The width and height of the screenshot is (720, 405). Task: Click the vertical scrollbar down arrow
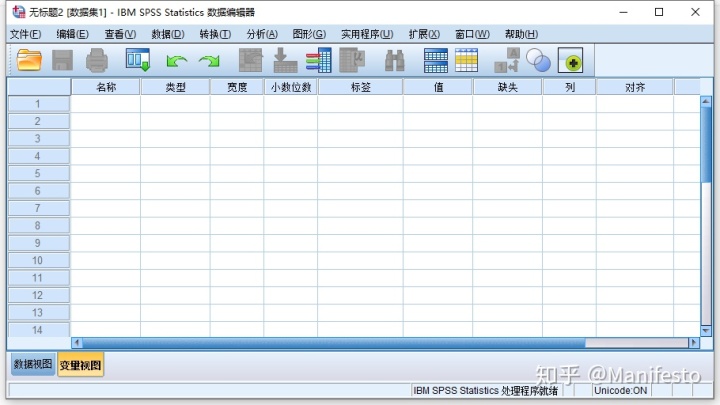tap(706, 330)
